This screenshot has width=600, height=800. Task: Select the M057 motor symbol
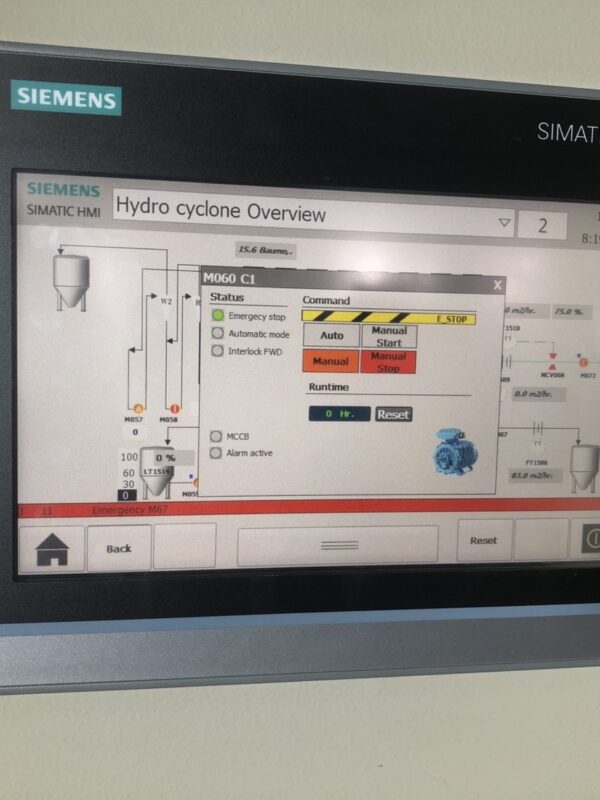coord(139,408)
